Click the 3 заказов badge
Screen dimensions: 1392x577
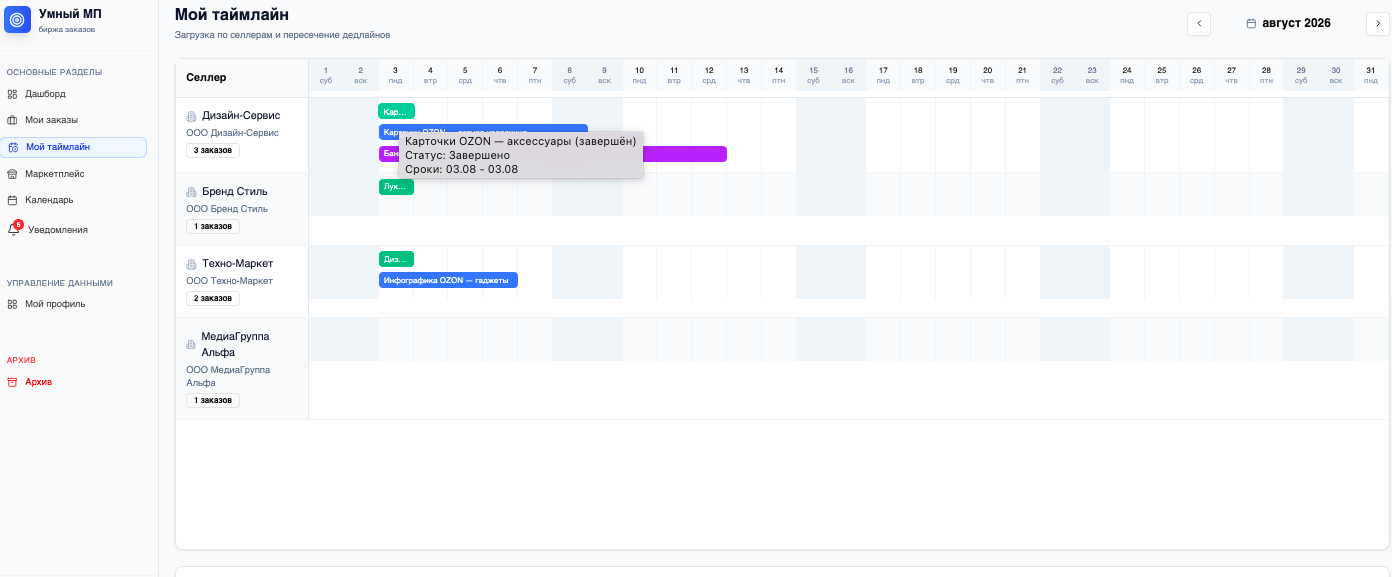(213, 151)
